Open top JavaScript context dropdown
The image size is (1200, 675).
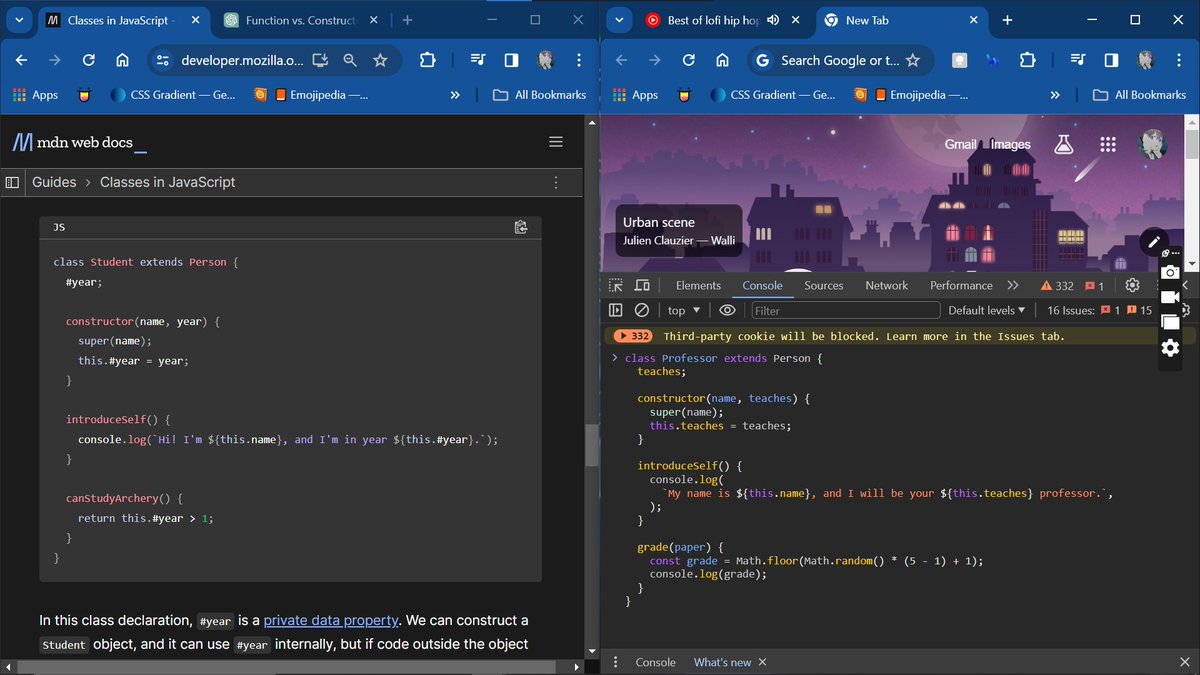tap(684, 310)
